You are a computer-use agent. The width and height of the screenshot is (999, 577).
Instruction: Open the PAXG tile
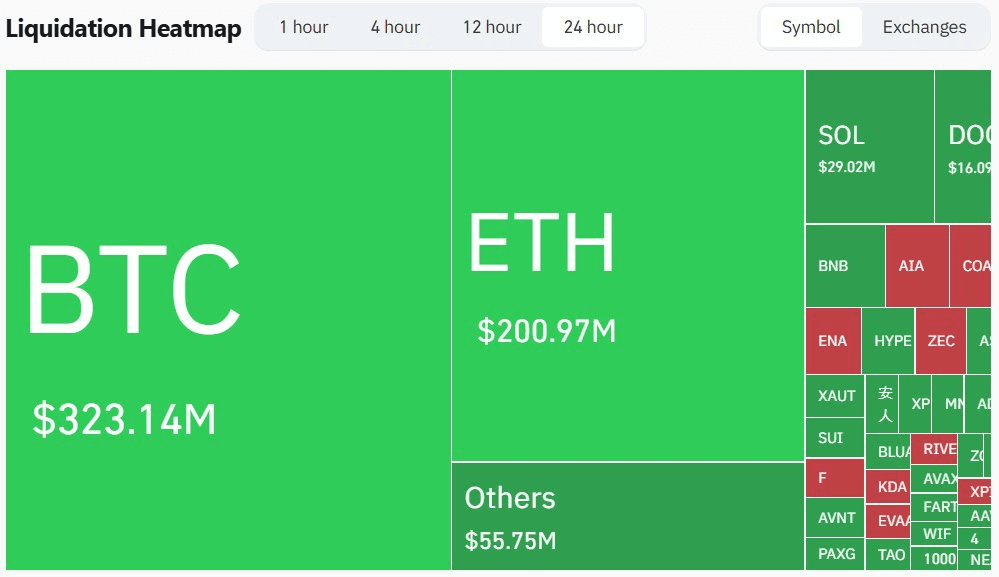834,554
